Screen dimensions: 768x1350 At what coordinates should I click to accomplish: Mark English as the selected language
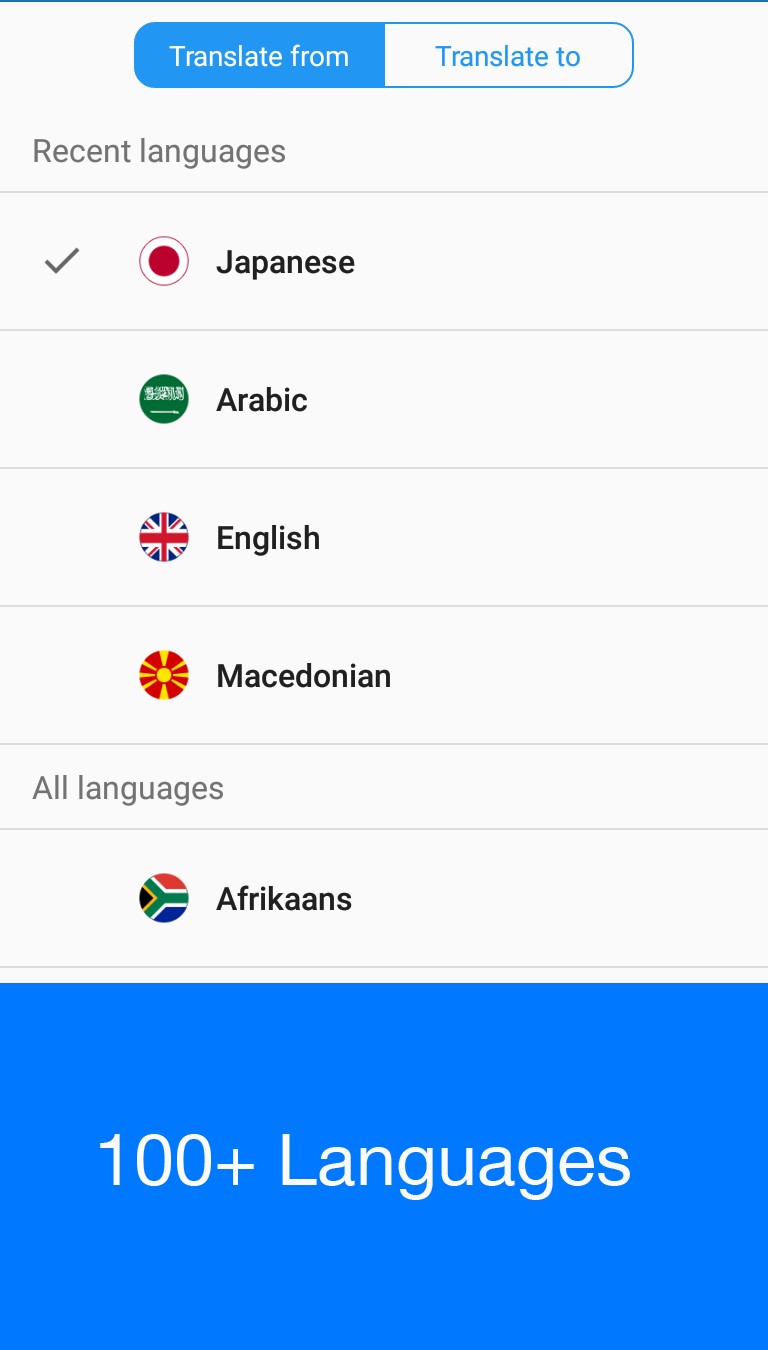tap(268, 537)
